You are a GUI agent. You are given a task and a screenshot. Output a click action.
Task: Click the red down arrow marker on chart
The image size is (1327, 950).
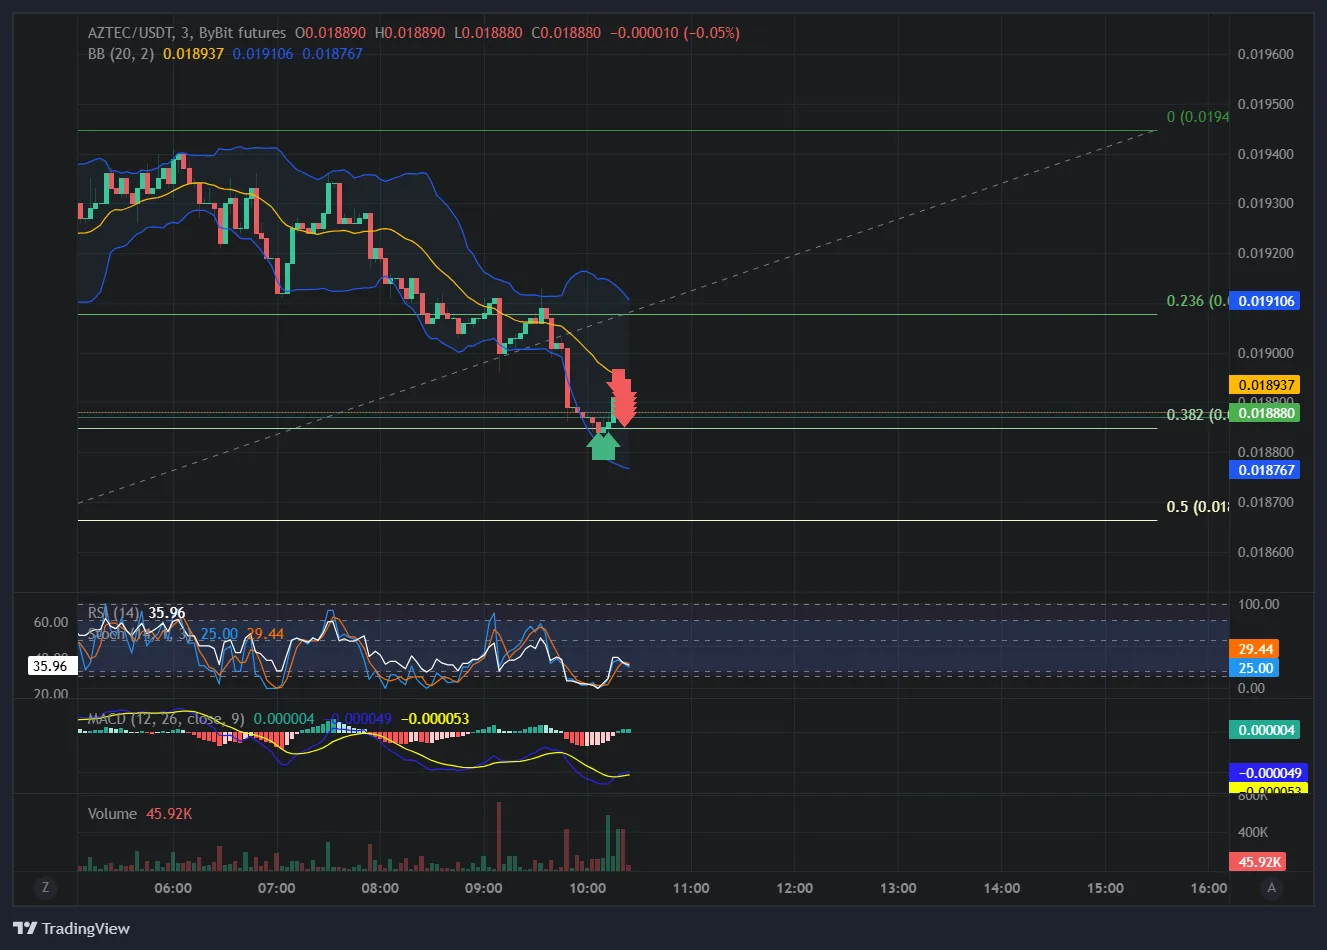point(622,398)
